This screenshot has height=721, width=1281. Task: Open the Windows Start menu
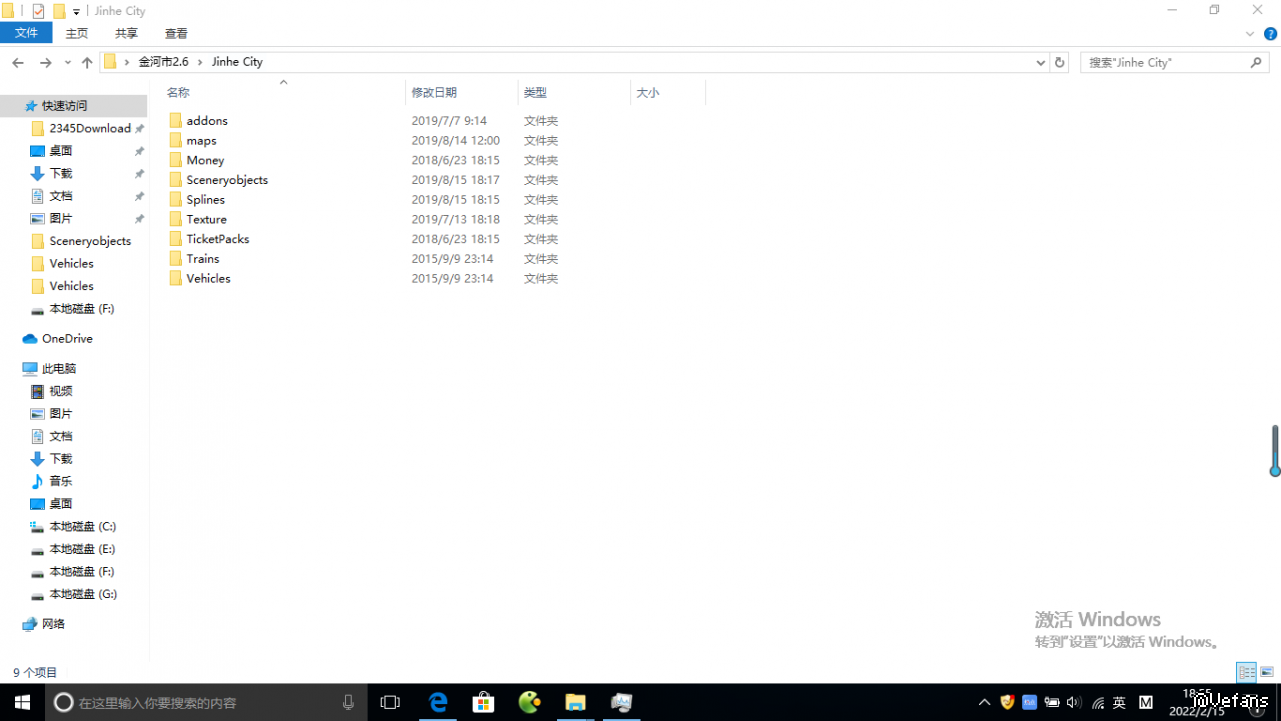(20, 702)
